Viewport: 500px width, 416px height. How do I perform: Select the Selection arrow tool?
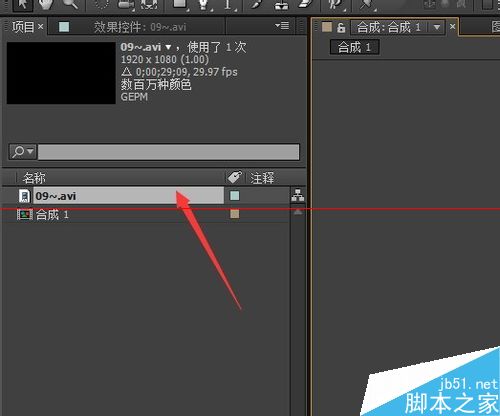tap(23, 5)
